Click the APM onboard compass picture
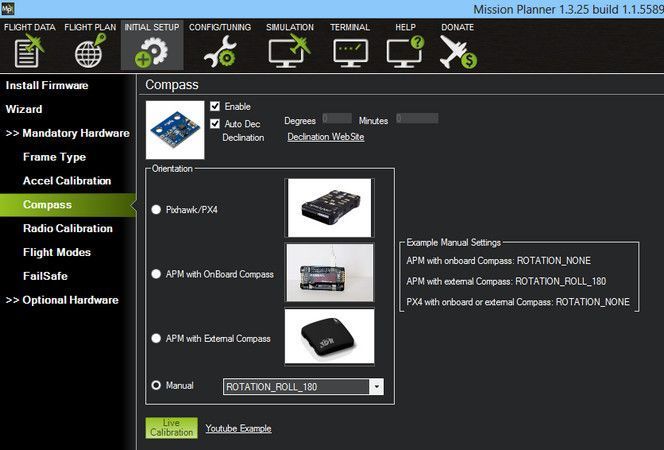 pyautogui.click(x=330, y=272)
